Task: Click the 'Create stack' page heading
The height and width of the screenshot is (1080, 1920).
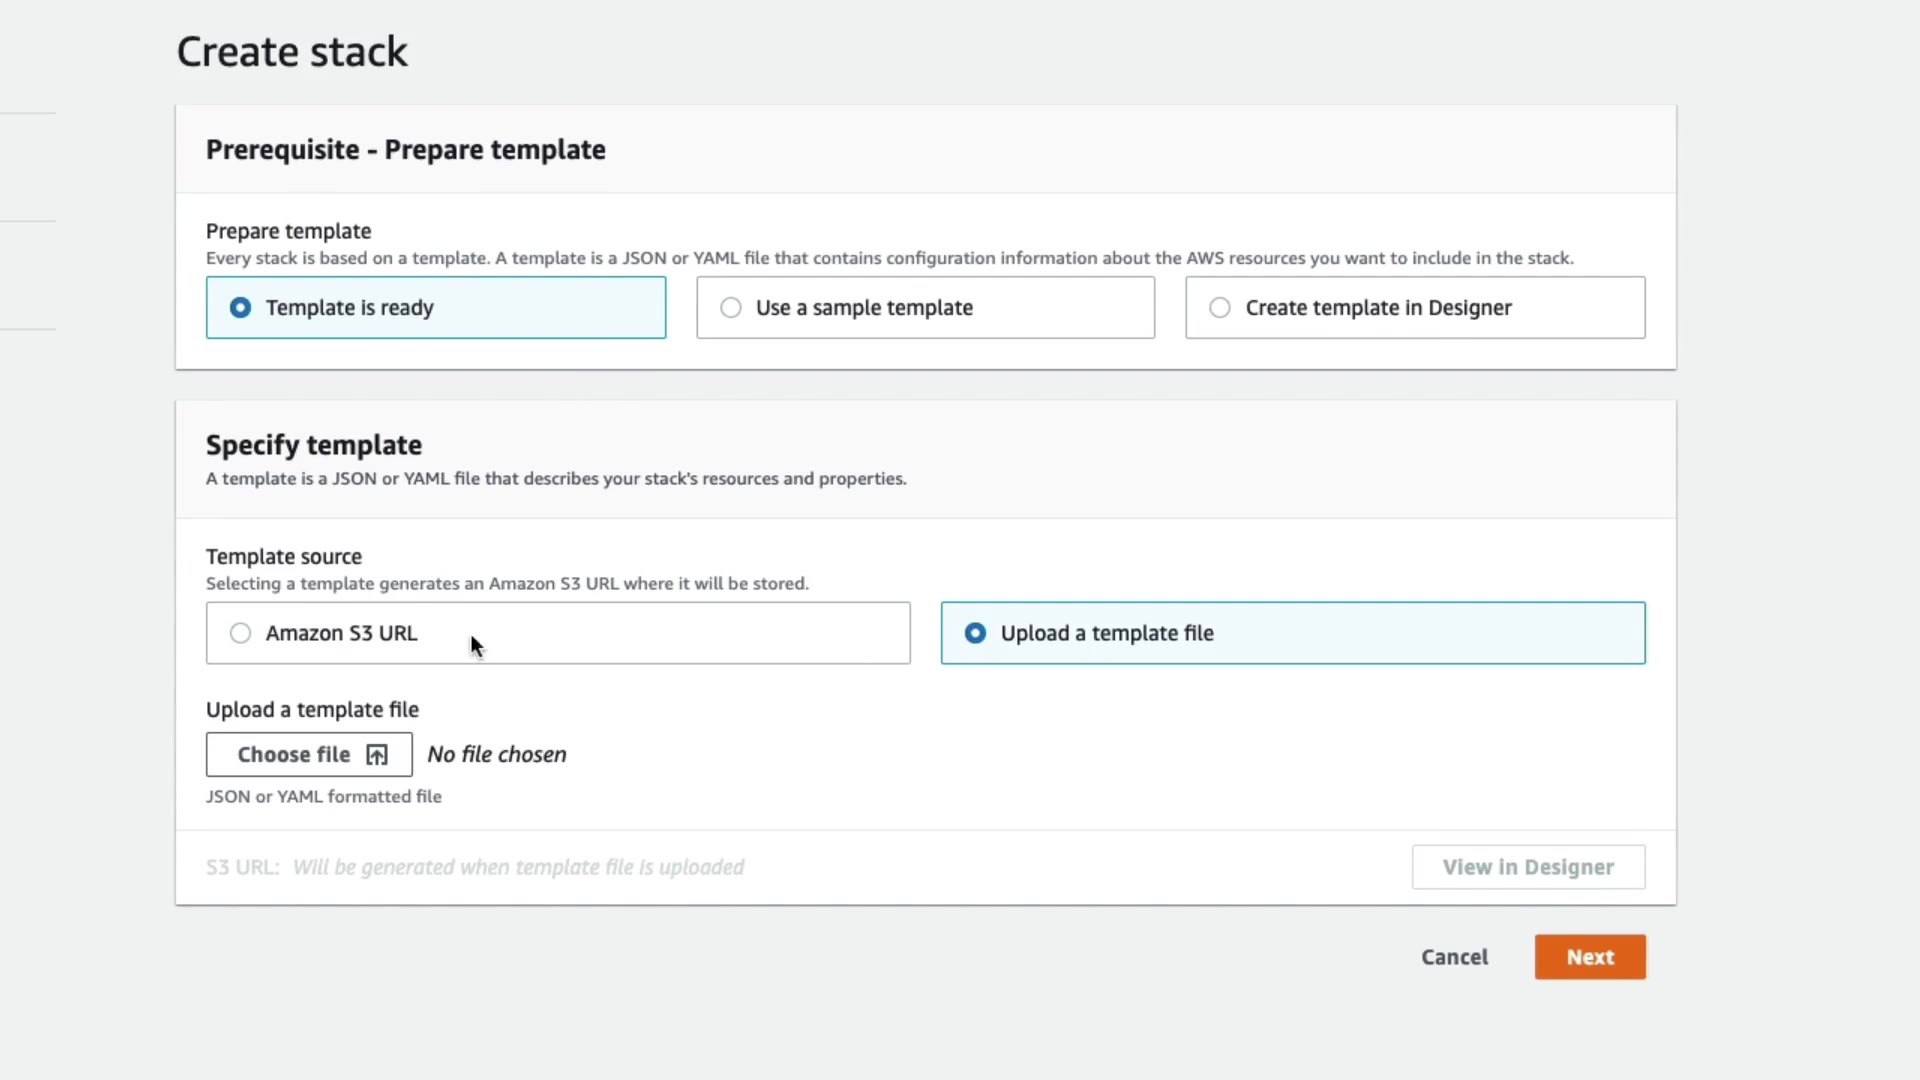Action: pyautogui.click(x=292, y=52)
